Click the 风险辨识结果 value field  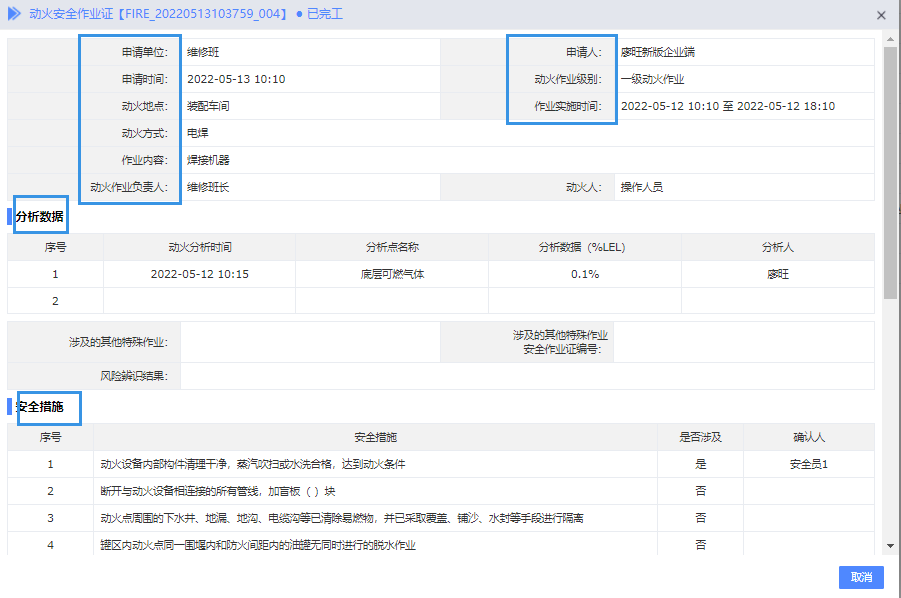point(527,376)
